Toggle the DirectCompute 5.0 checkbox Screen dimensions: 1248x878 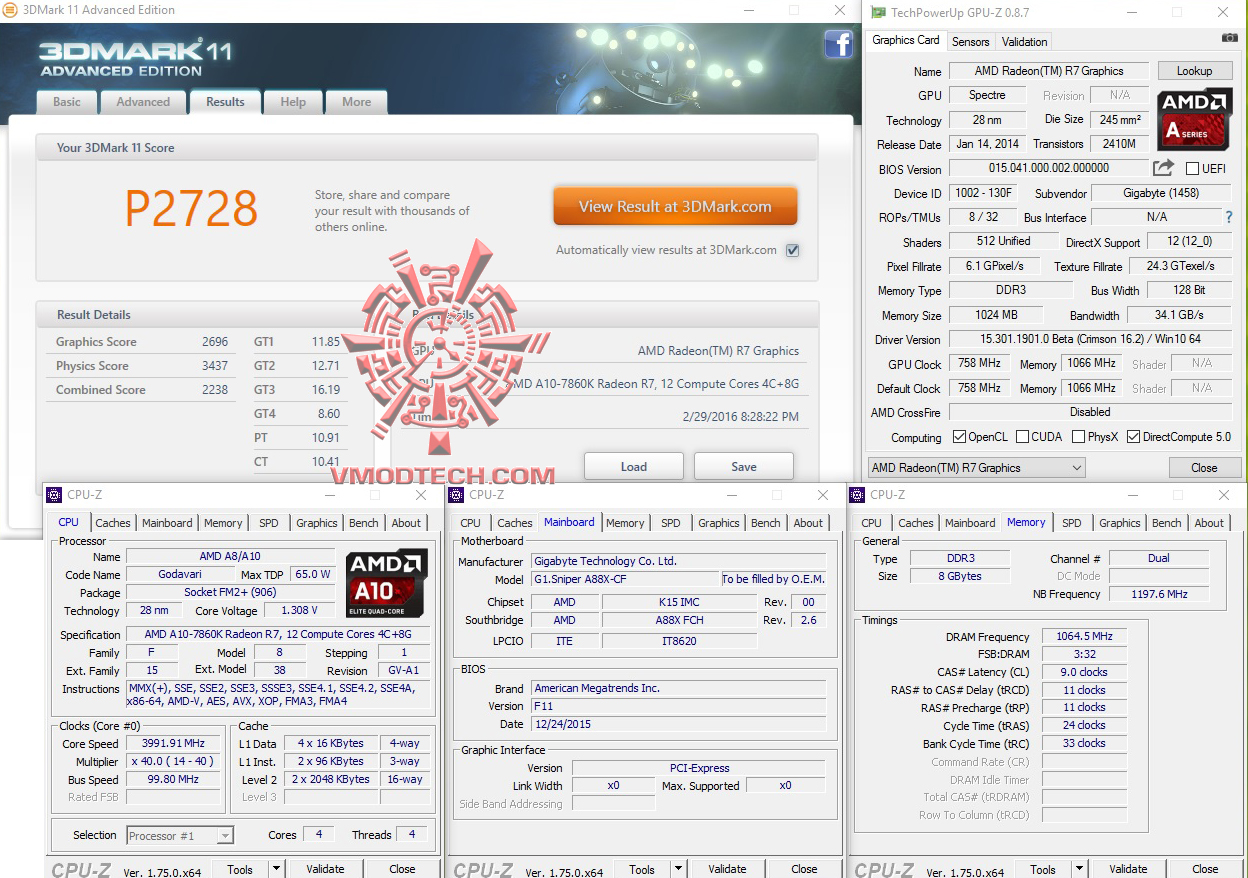click(x=1133, y=437)
